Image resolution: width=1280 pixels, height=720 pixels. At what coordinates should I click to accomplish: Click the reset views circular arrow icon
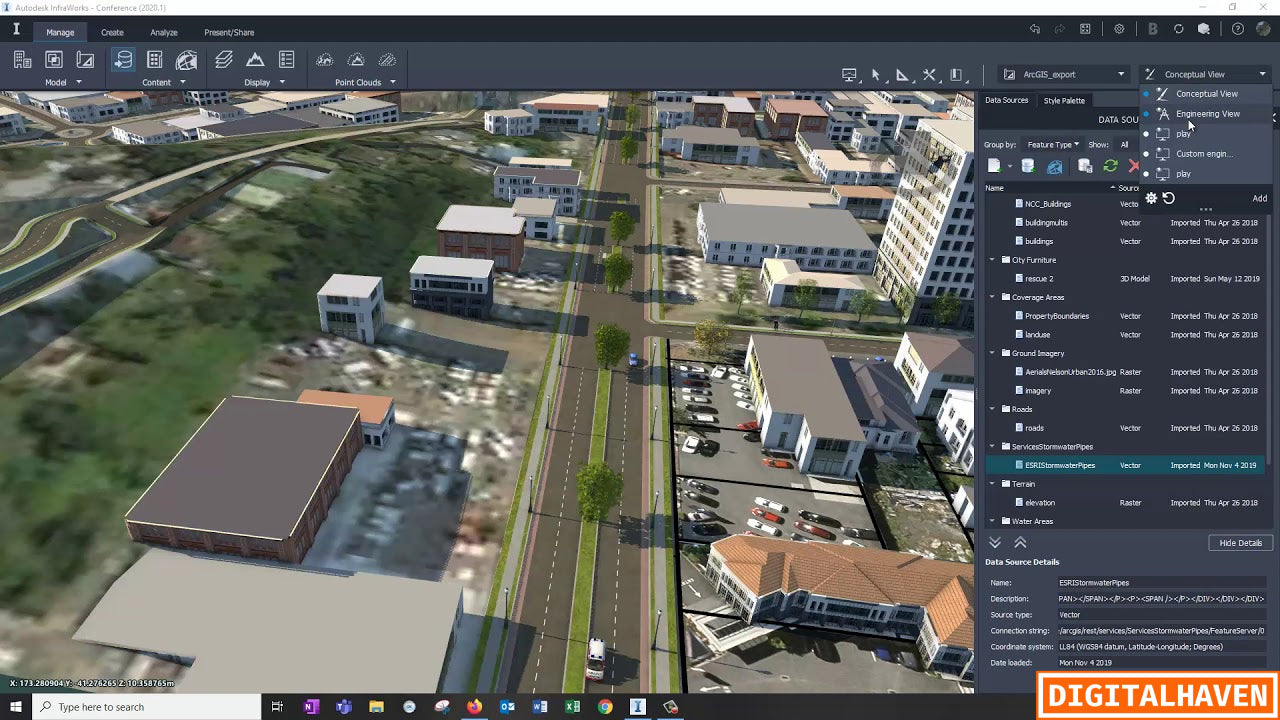point(1168,198)
